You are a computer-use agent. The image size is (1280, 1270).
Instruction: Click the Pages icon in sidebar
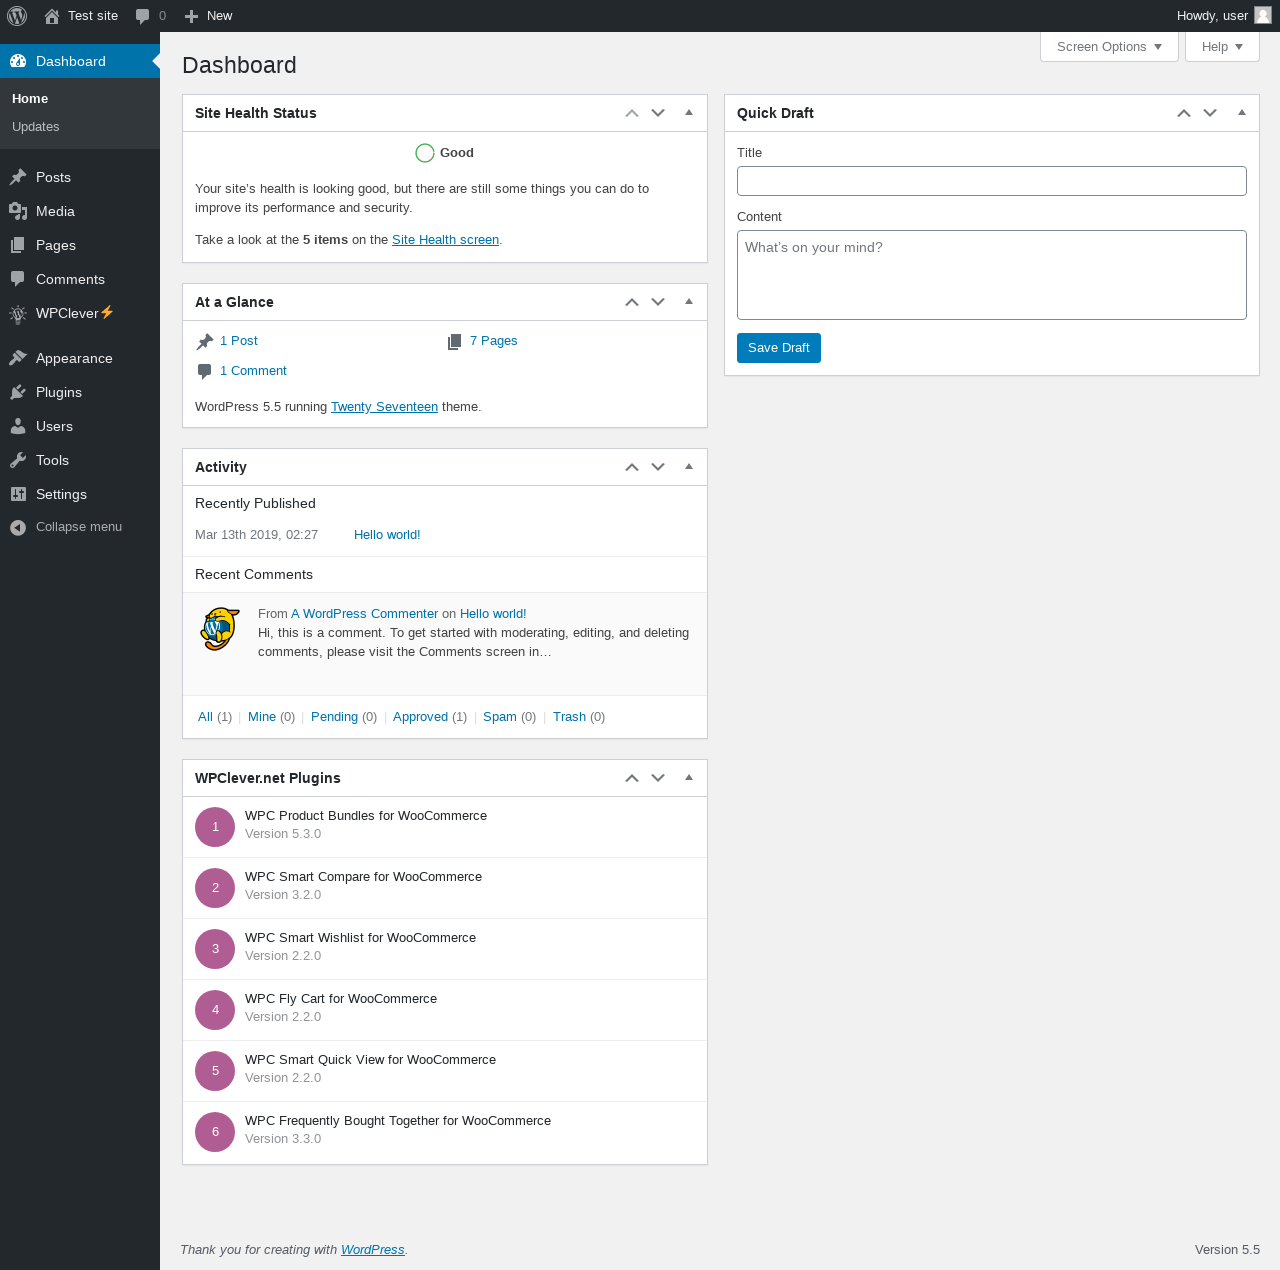pyautogui.click(x=18, y=245)
